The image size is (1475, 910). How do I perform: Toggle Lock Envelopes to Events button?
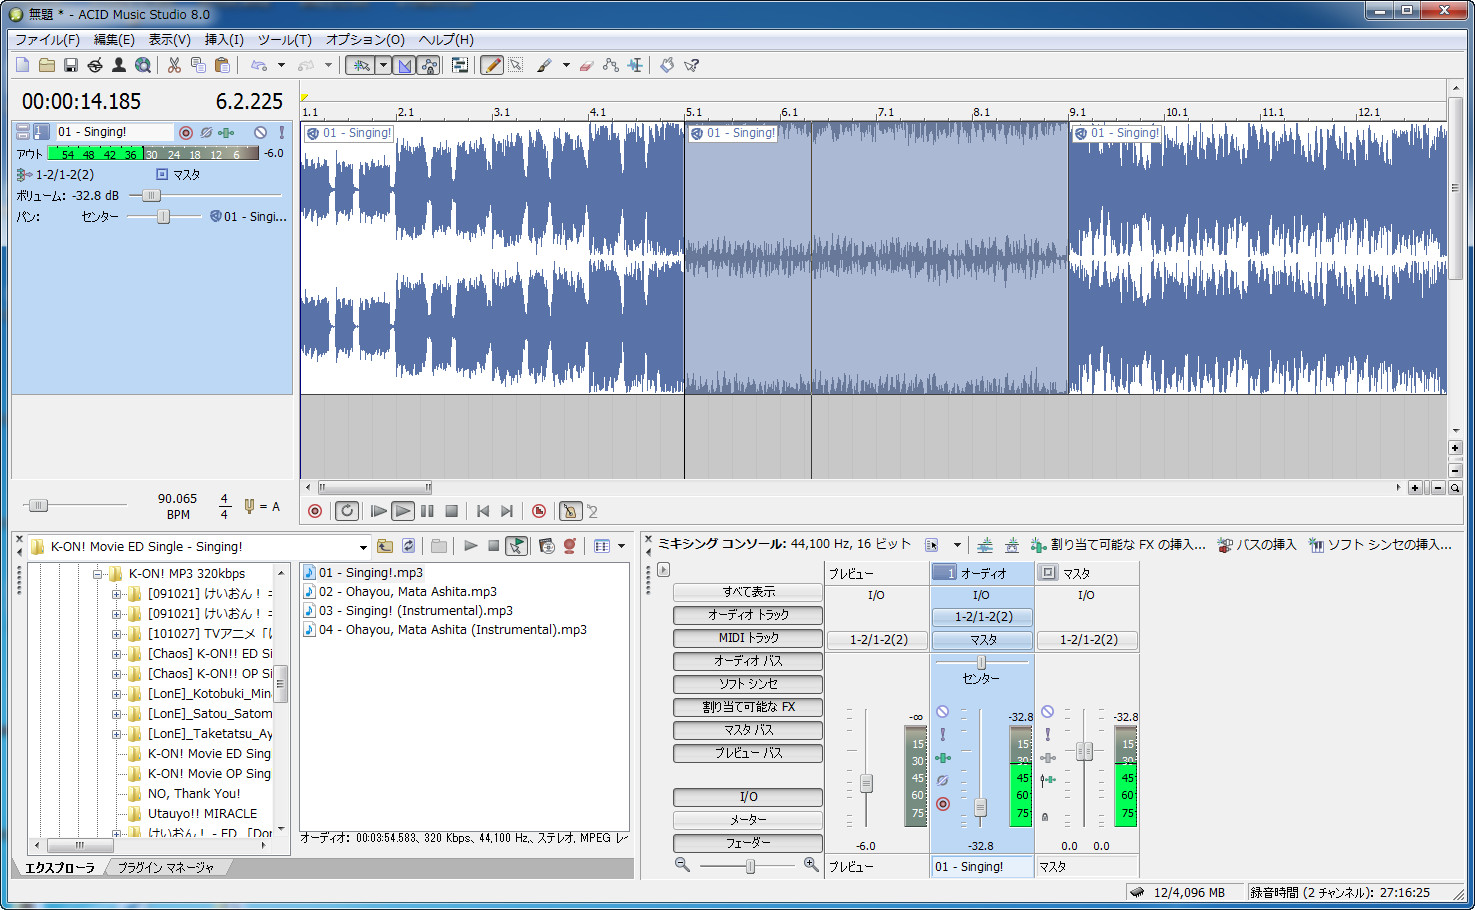[429, 65]
